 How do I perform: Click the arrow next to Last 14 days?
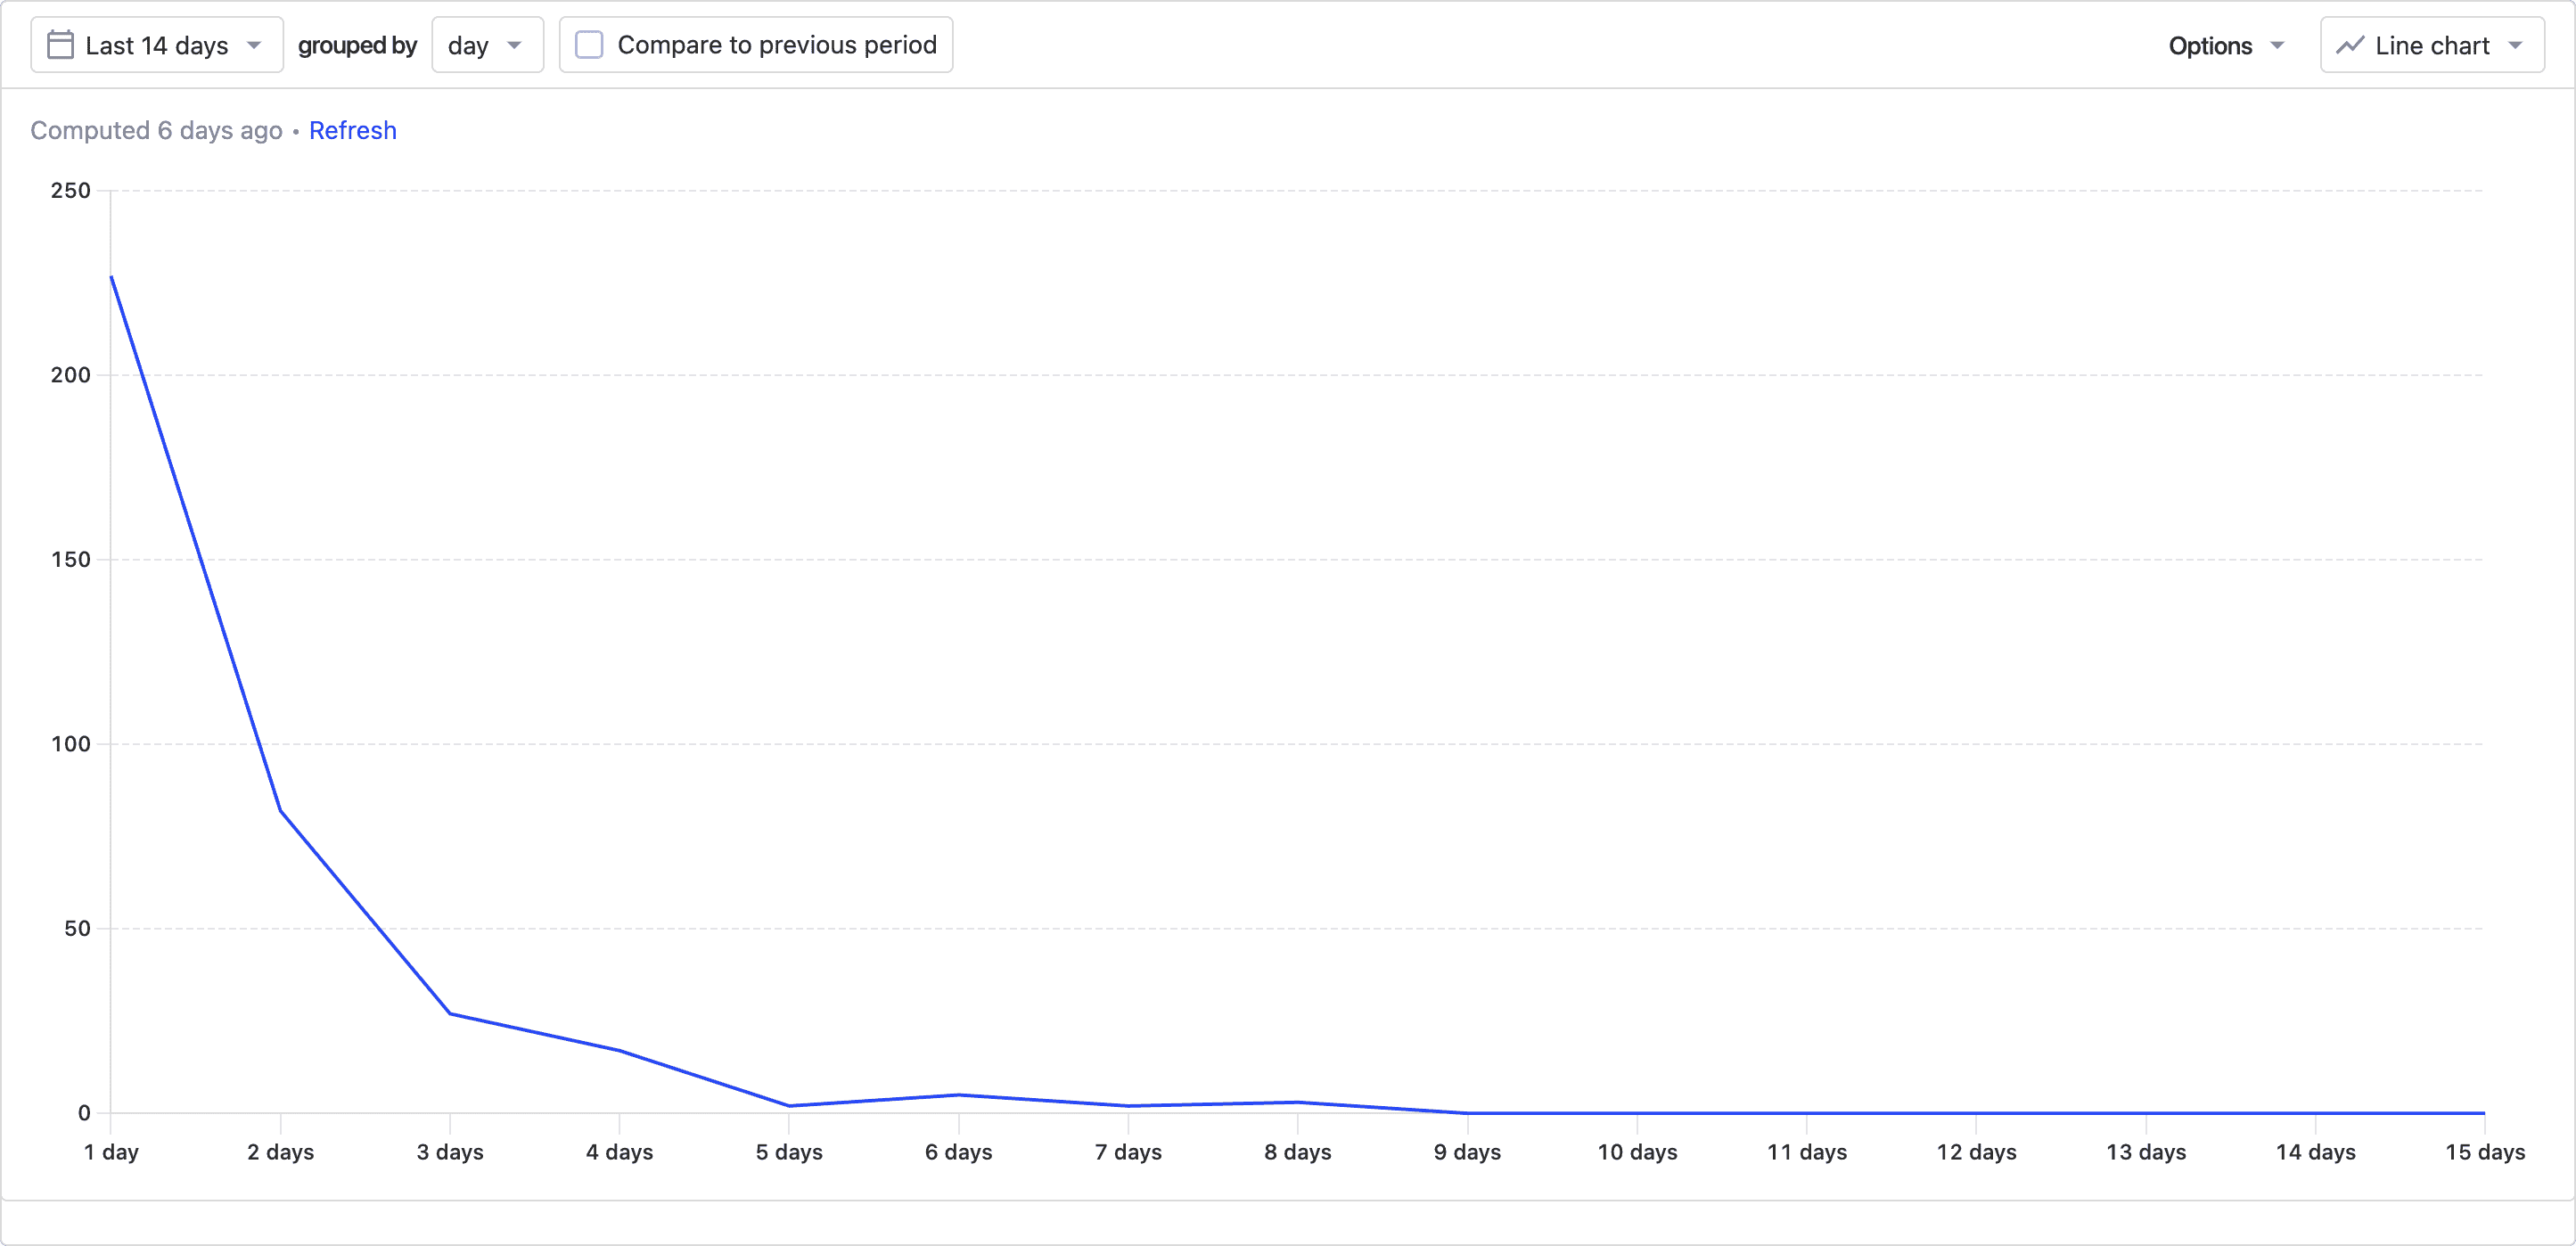click(x=254, y=45)
